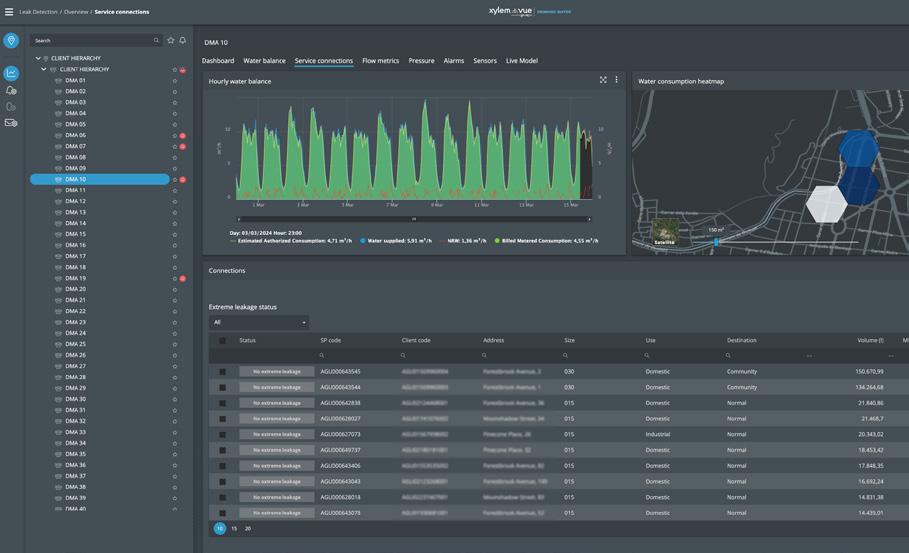This screenshot has height=553, width=909.
Task: Open the hamburger navigation menu
Action: [9, 12]
